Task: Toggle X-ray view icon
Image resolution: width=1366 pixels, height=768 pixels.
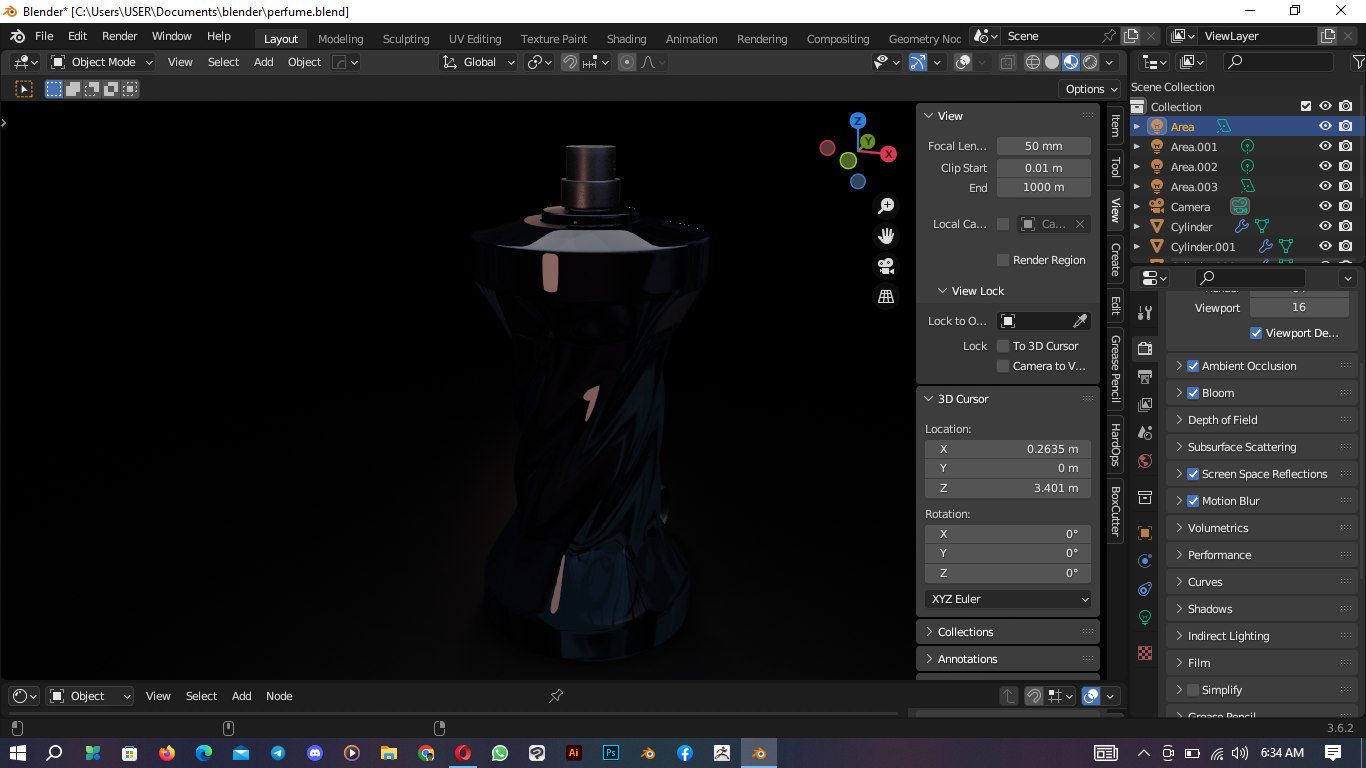Action: [x=1007, y=62]
